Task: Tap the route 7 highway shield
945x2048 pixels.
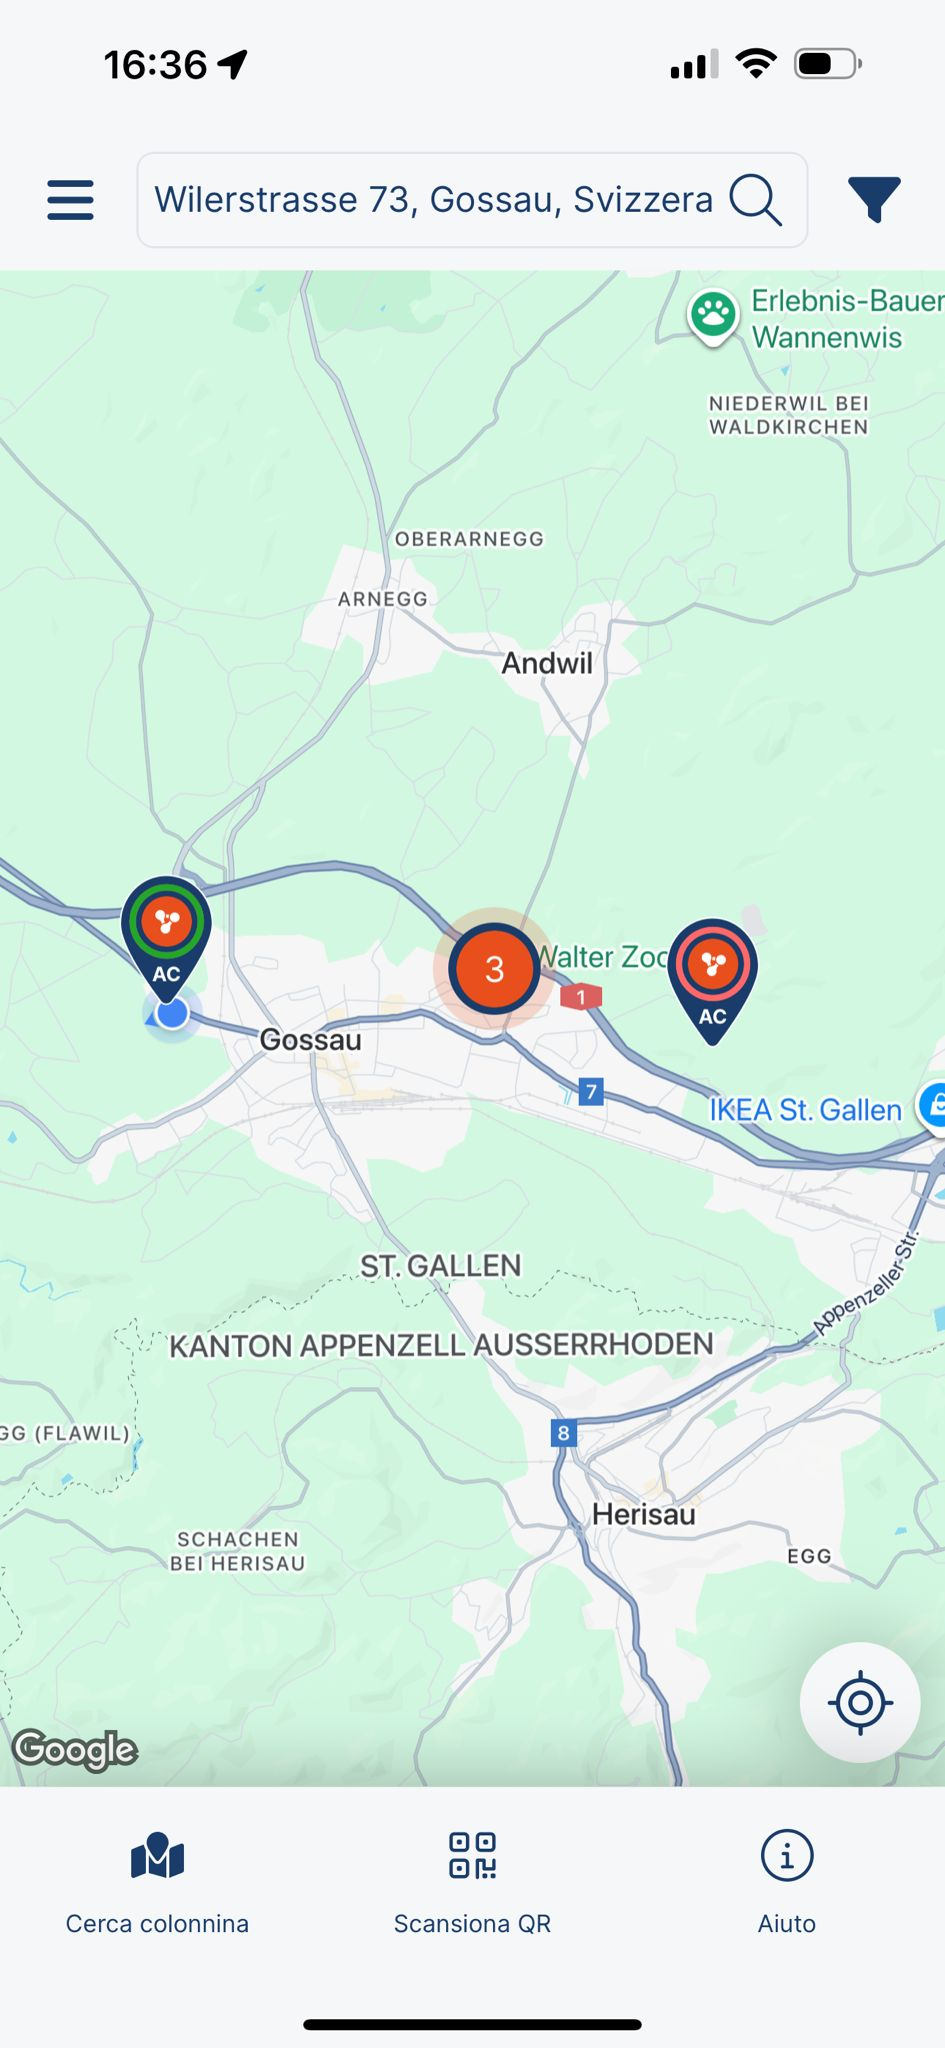Action: (591, 1091)
